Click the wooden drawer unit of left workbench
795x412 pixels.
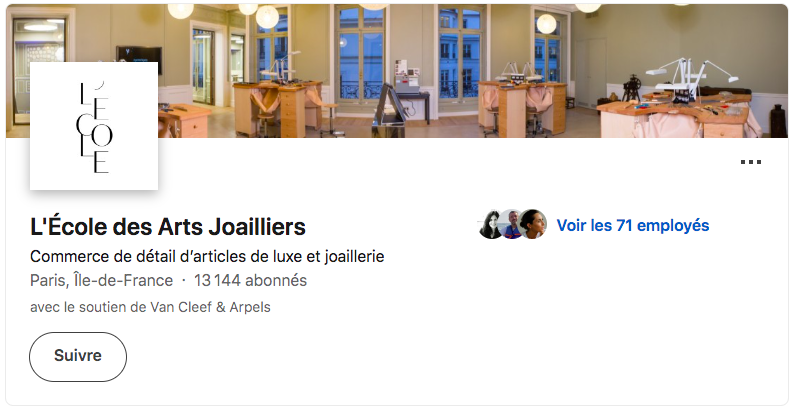293,113
